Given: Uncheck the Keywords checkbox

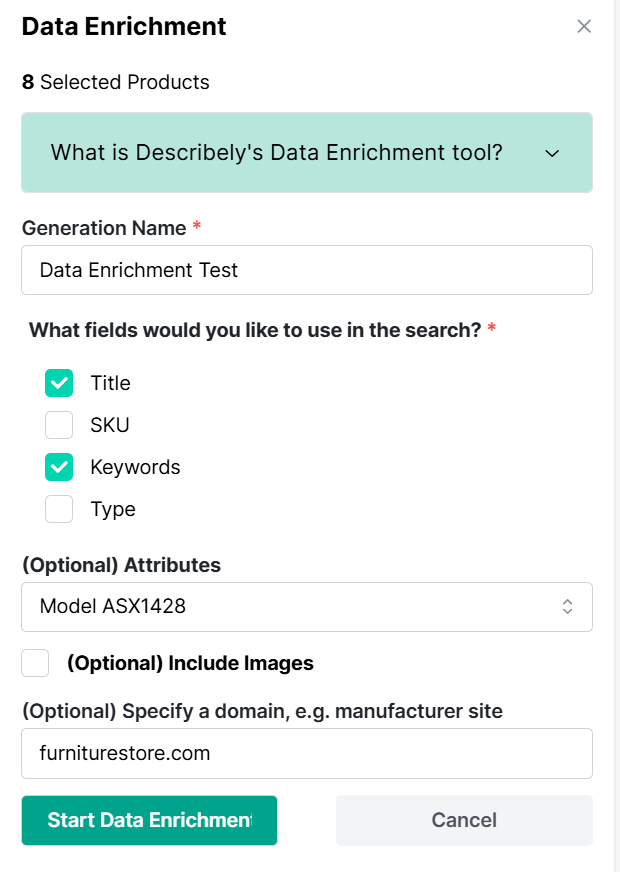Looking at the screenshot, I should pyautogui.click(x=59, y=467).
